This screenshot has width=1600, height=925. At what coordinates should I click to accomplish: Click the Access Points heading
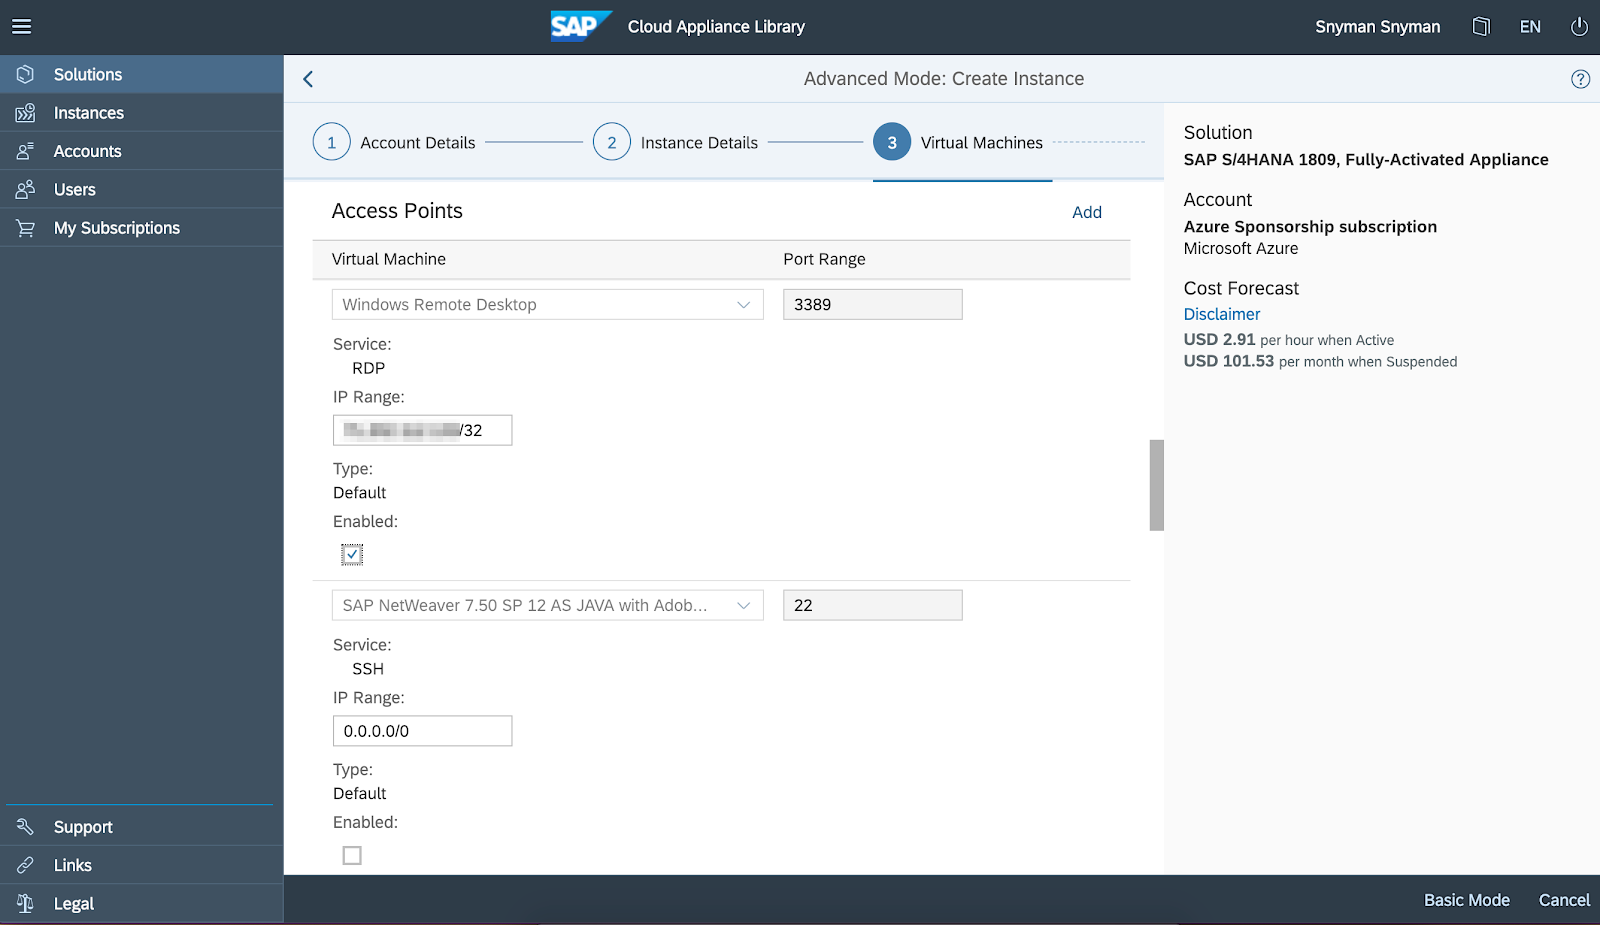click(397, 211)
